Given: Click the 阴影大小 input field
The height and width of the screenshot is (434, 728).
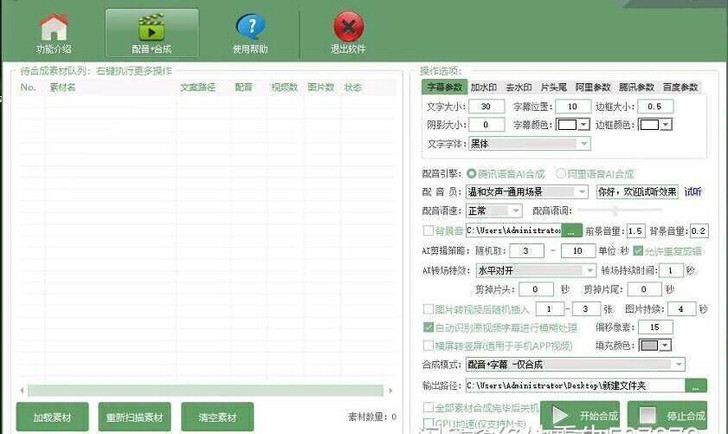Looking at the screenshot, I should pos(487,124).
